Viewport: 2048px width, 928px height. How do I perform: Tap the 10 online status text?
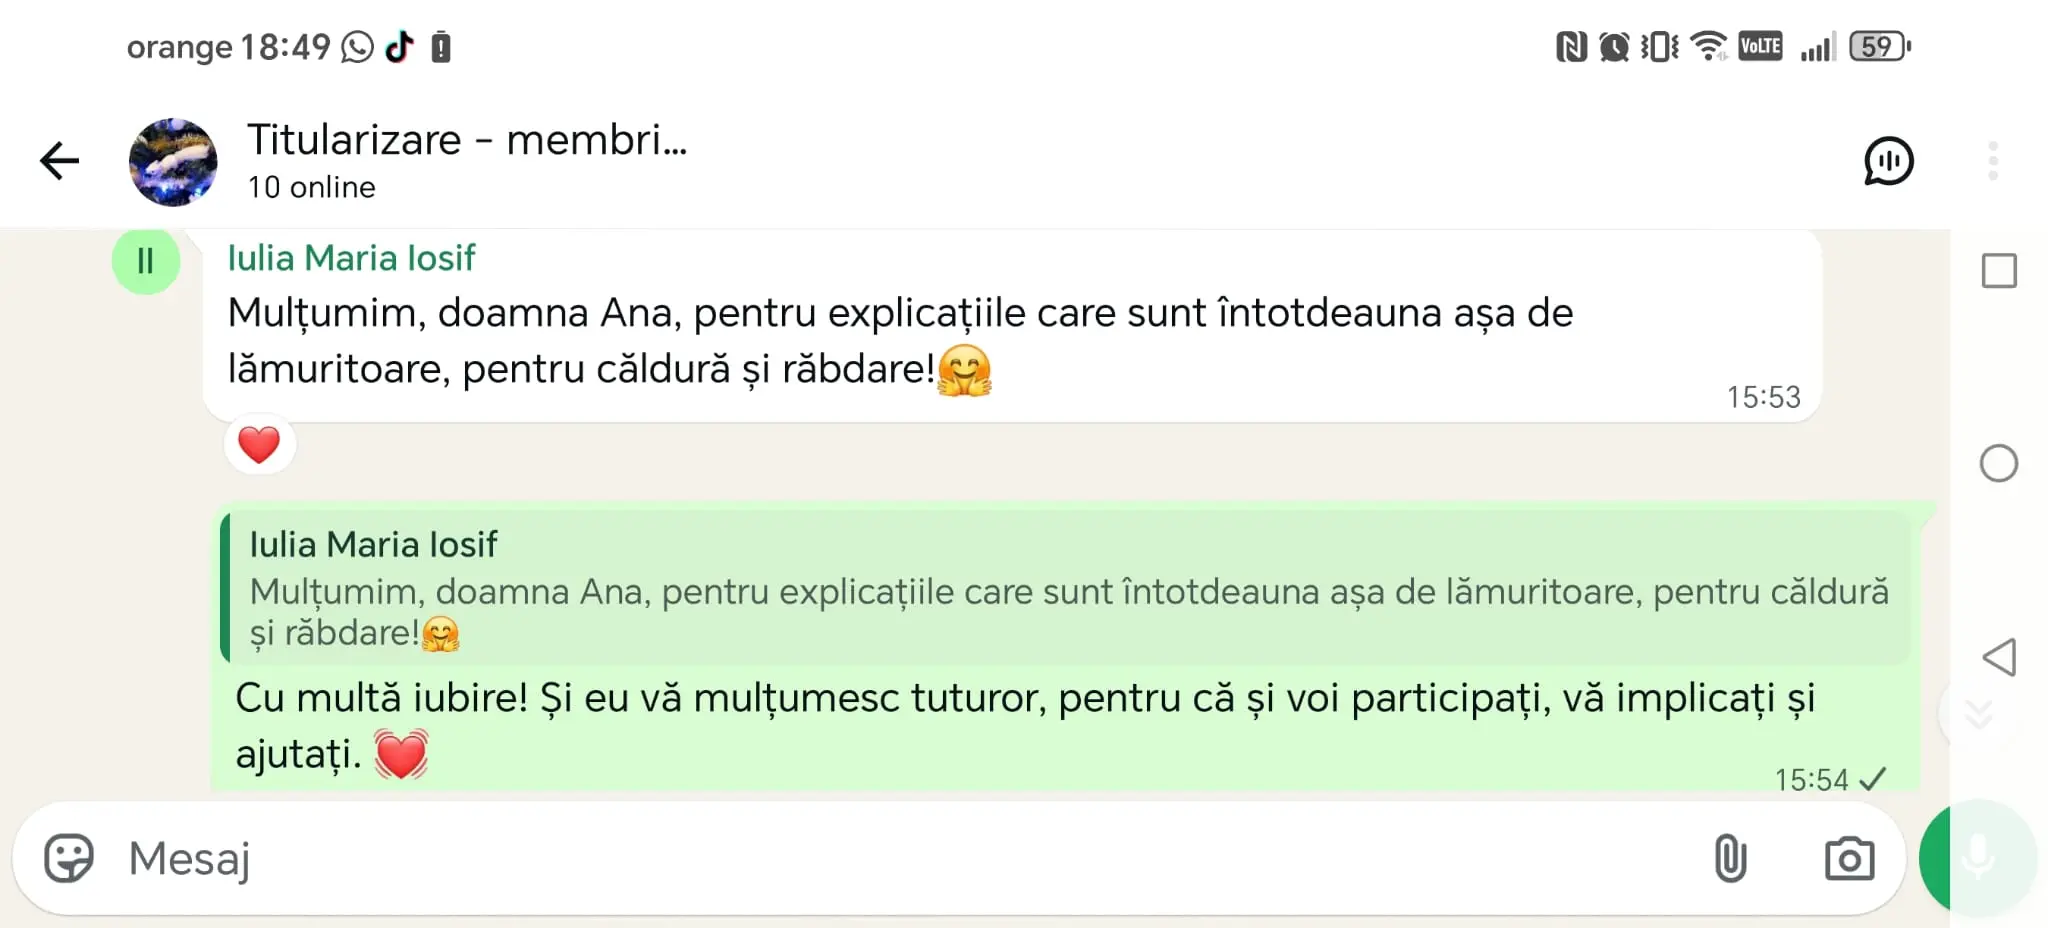[312, 188]
